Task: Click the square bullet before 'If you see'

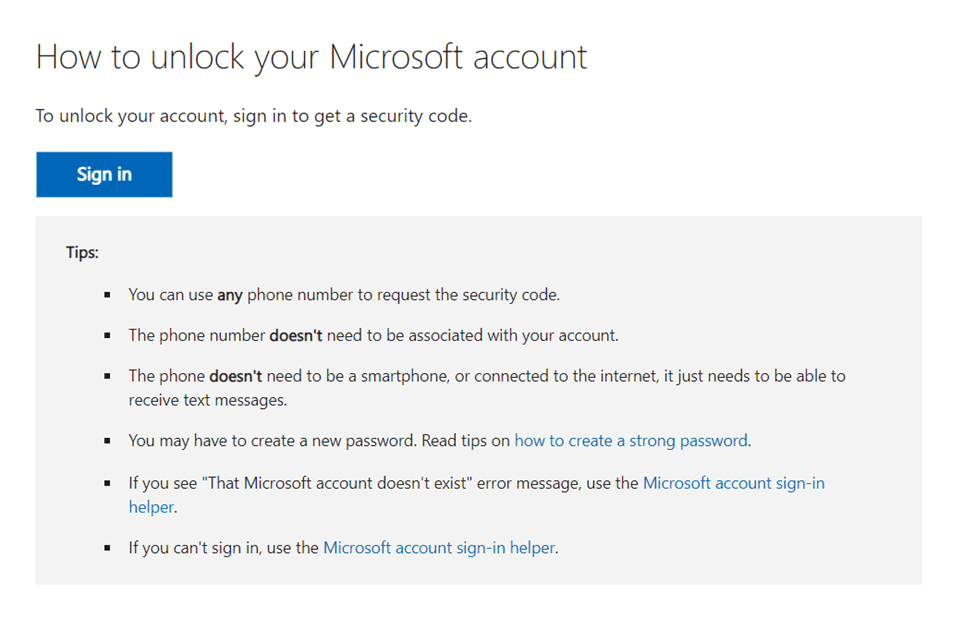Action: point(108,483)
